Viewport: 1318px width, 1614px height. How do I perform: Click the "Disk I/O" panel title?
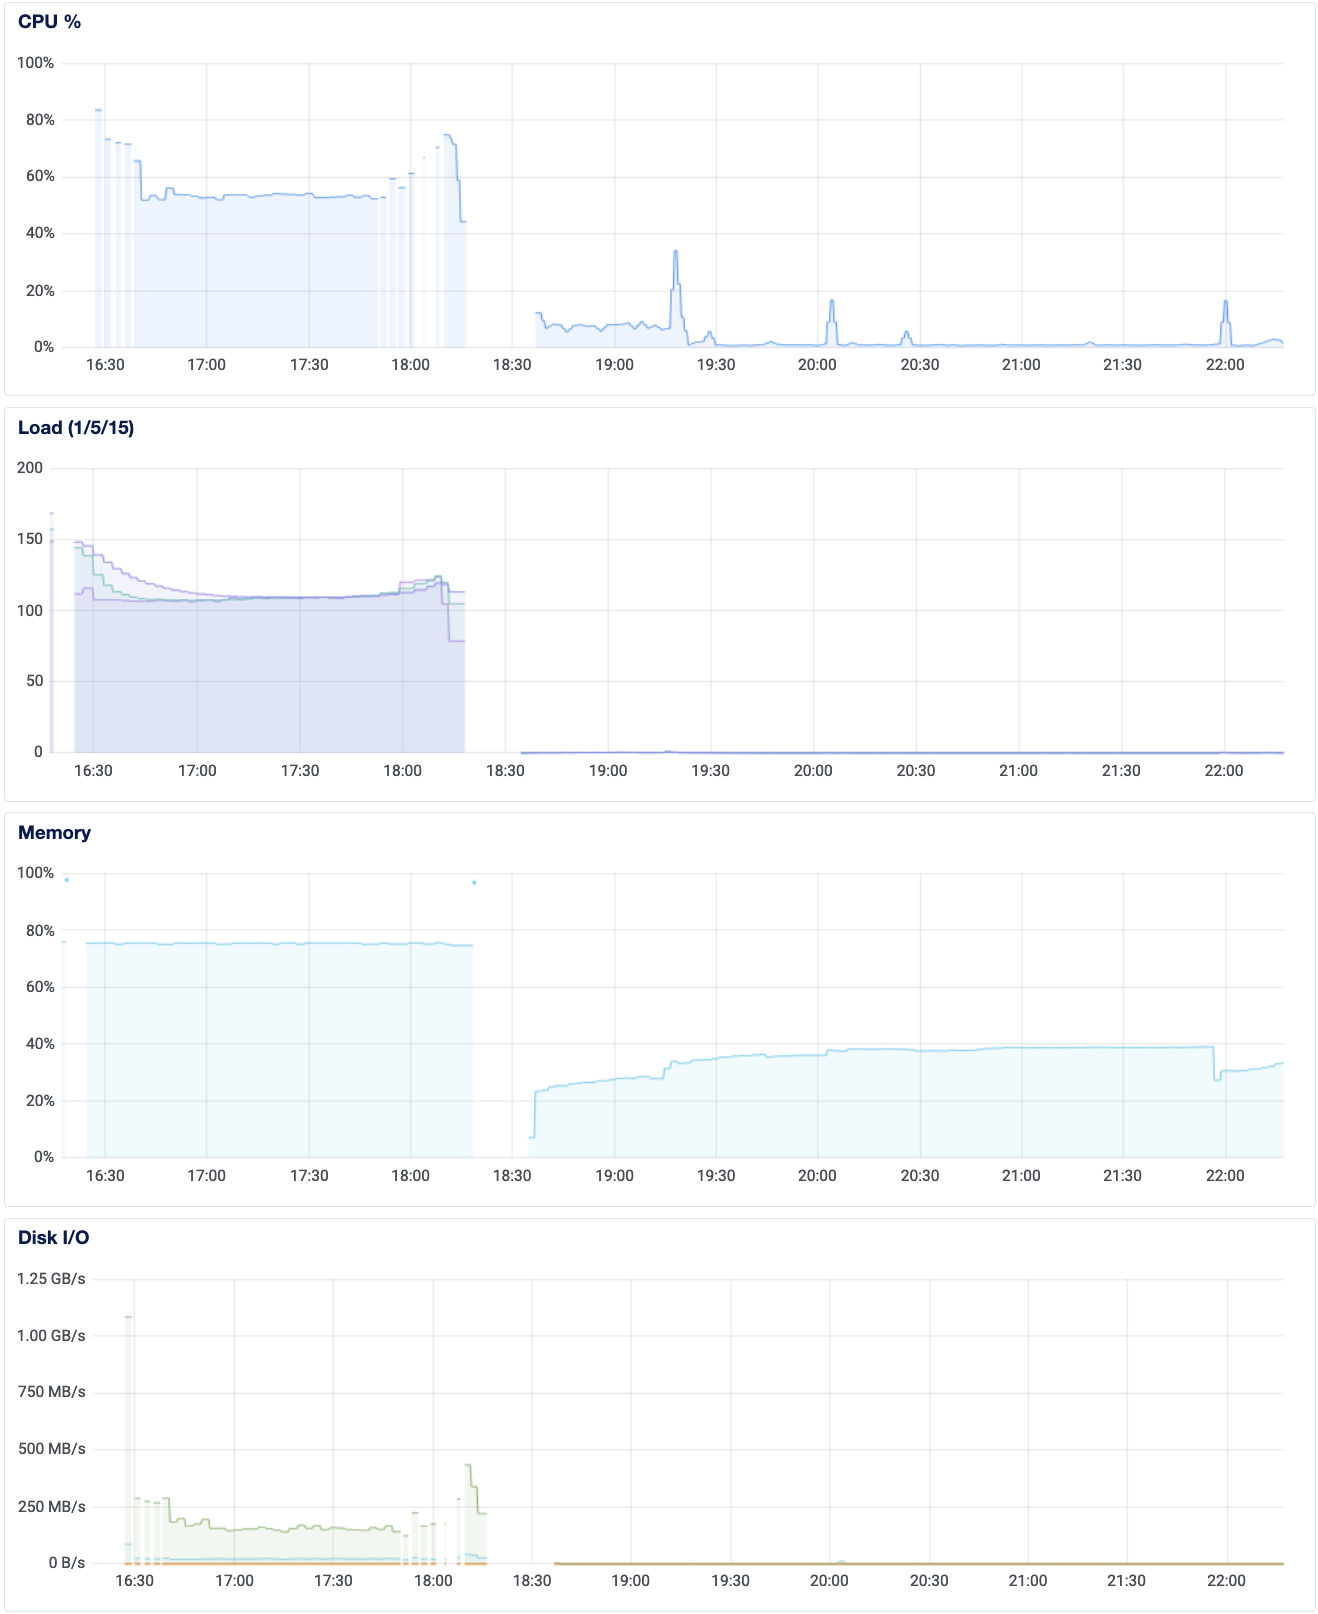coord(53,1238)
